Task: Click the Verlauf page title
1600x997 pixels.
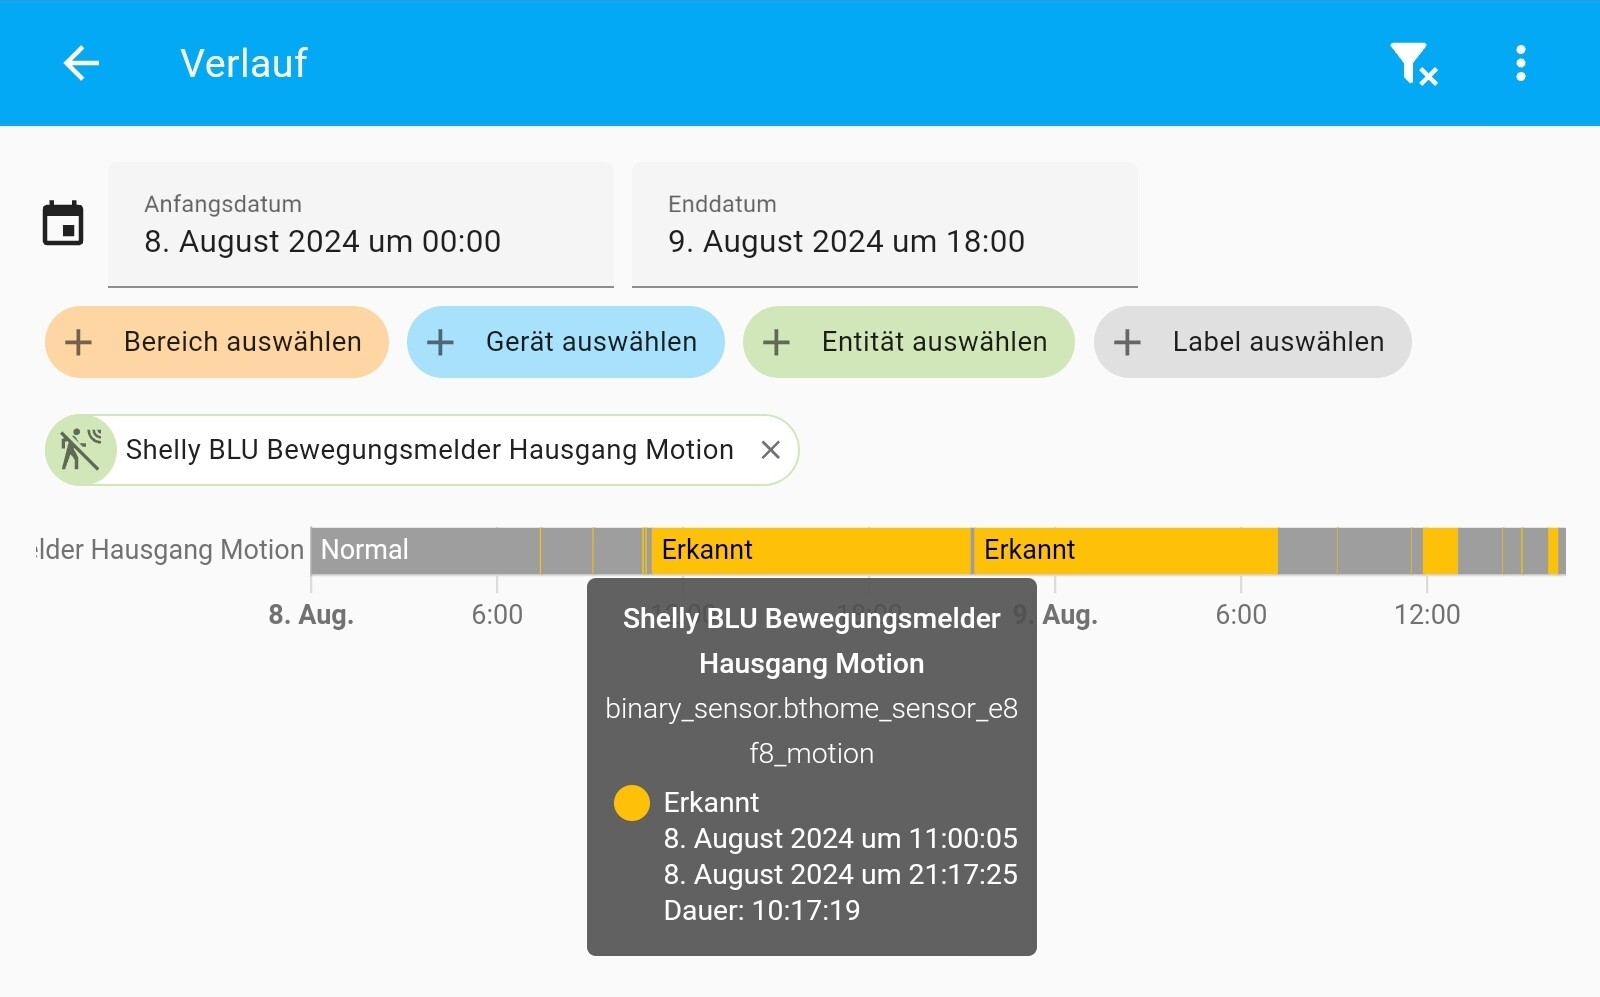Action: (x=244, y=63)
